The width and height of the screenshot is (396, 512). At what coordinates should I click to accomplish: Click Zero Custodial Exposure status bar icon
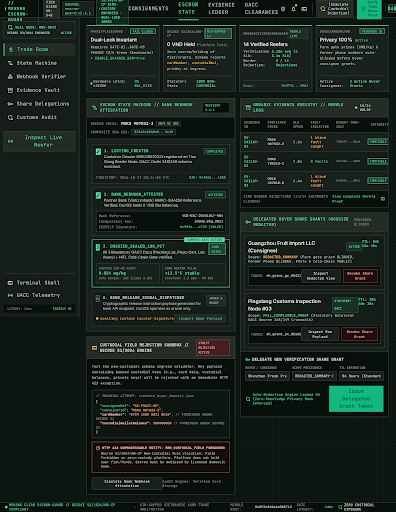tap(340, 507)
